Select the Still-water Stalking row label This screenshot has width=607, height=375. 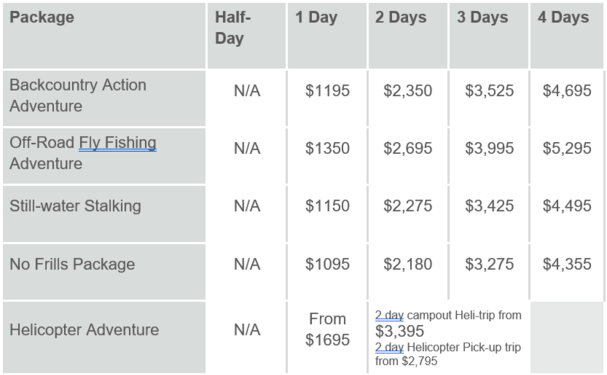(75, 206)
